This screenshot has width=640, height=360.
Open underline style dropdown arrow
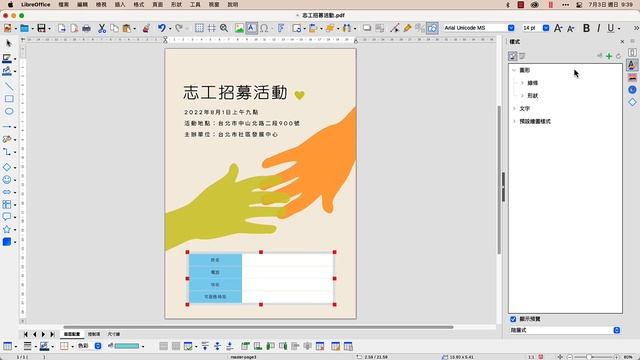tap(619, 28)
